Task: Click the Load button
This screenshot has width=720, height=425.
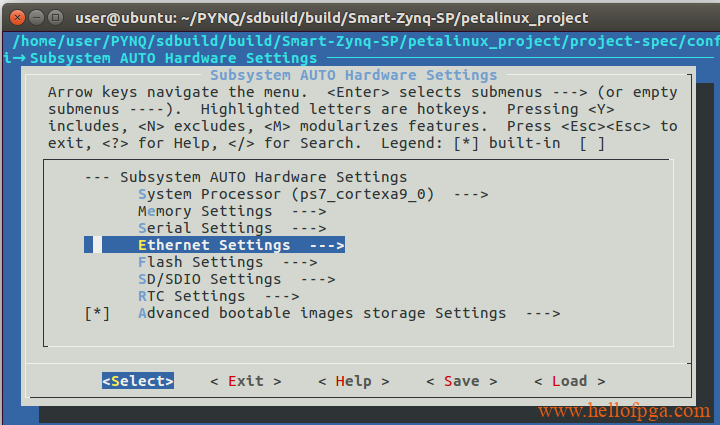Action: (569, 381)
